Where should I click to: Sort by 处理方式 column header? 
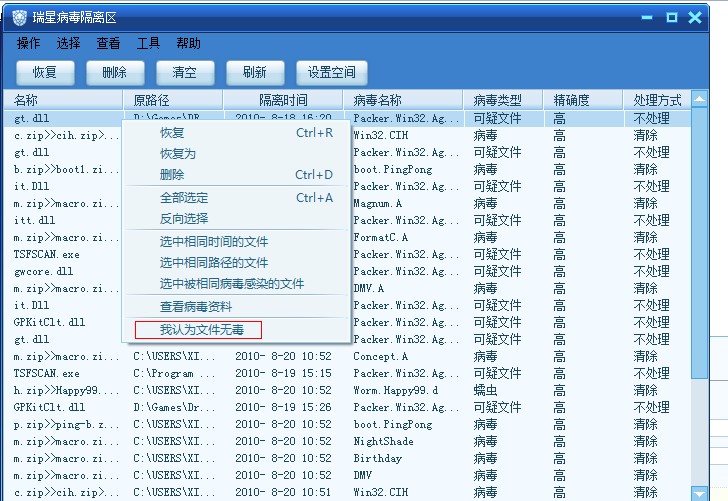(x=657, y=100)
